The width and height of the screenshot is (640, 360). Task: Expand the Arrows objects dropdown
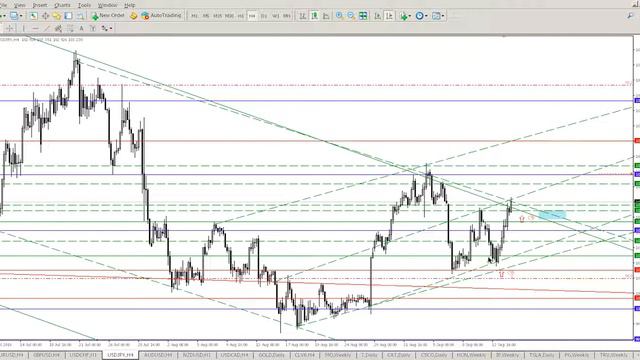[x=111, y=28]
